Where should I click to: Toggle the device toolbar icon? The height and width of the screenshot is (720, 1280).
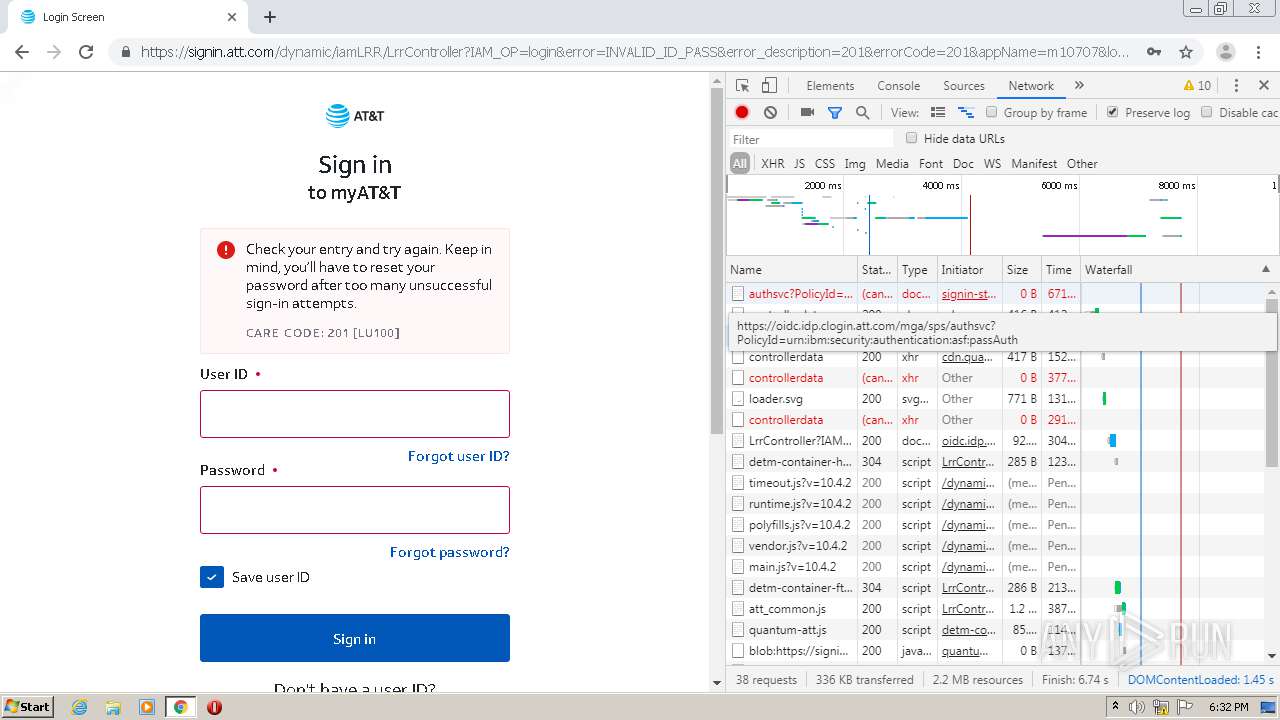point(769,86)
